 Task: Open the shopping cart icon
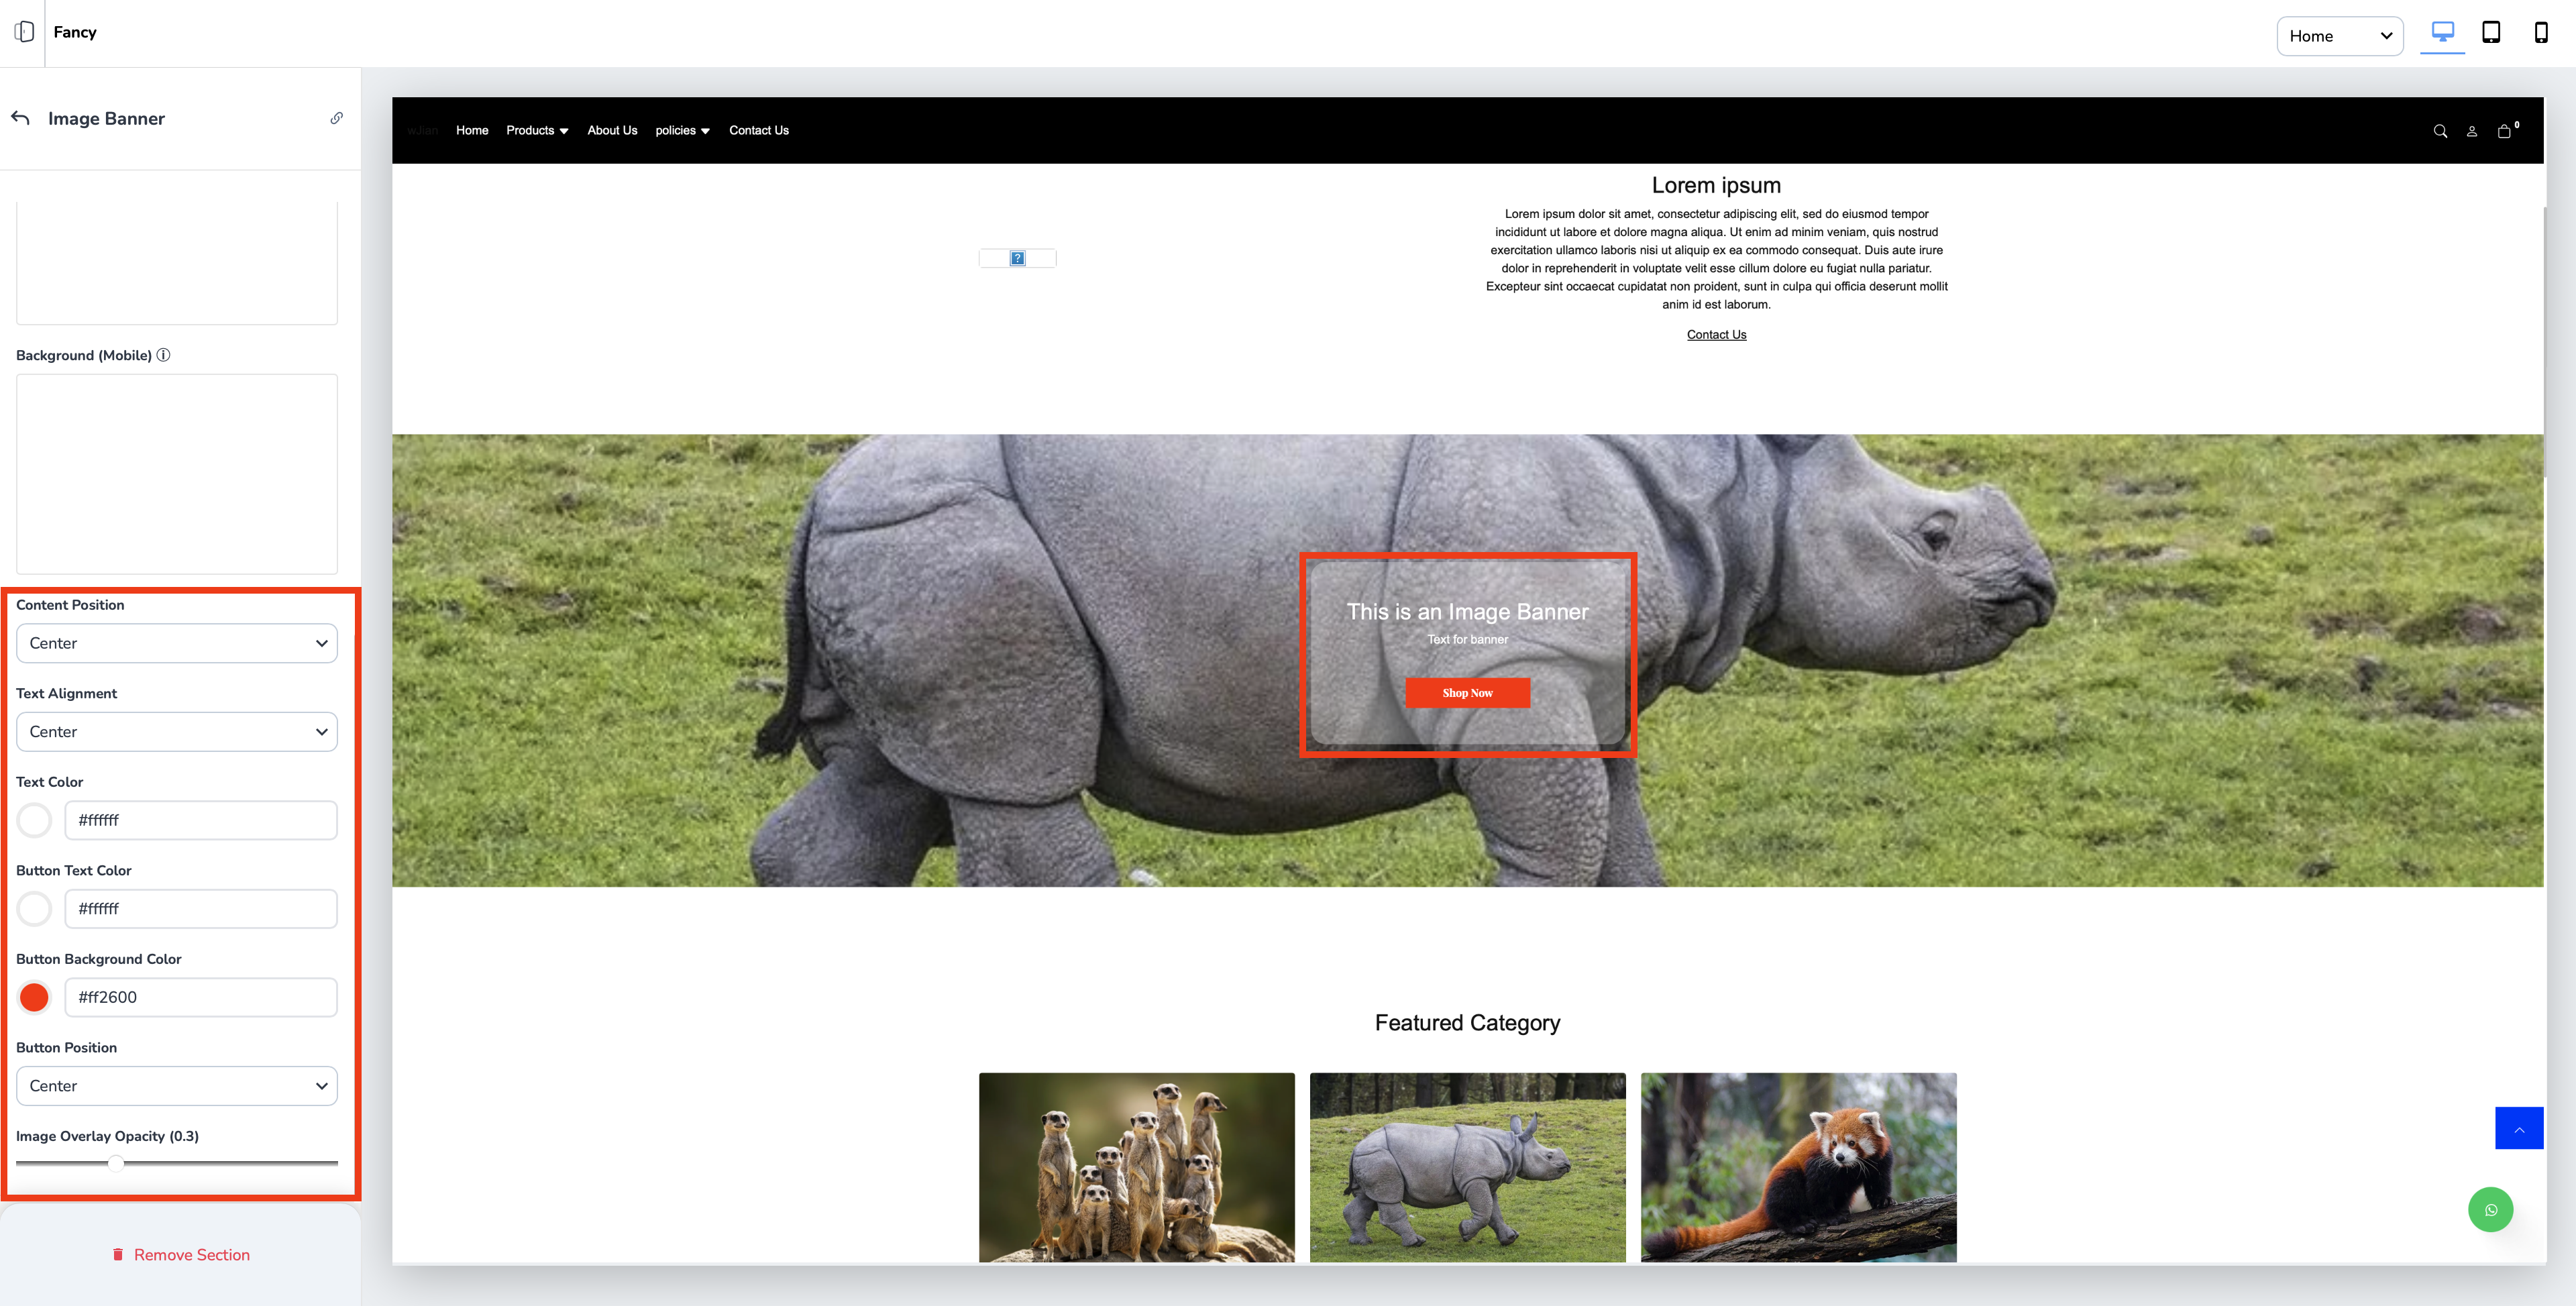point(2504,131)
